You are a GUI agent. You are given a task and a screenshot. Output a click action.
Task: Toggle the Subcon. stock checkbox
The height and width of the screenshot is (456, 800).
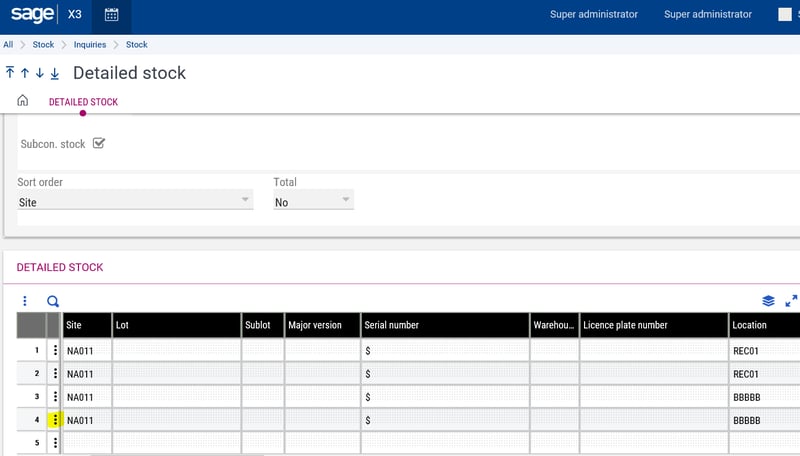[x=99, y=143]
